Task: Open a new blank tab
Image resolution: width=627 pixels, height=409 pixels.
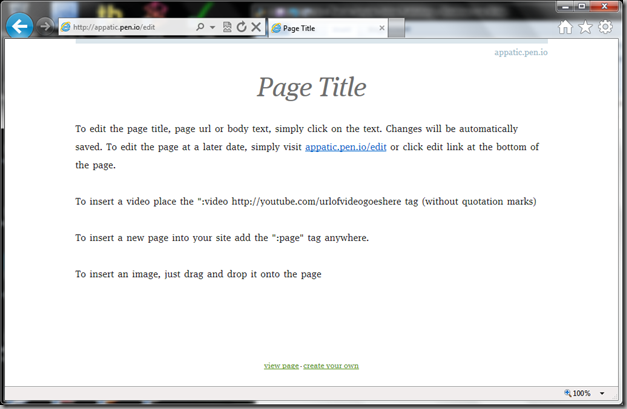Action: (x=396, y=28)
